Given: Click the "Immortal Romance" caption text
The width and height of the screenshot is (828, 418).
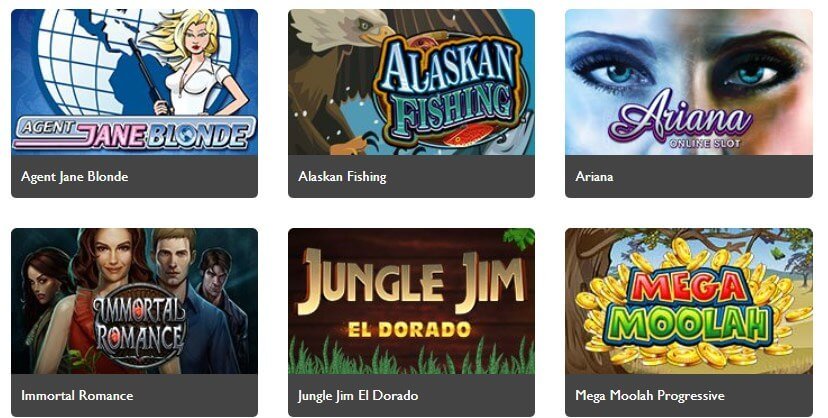Looking at the screenshot, I should point(77,395).
